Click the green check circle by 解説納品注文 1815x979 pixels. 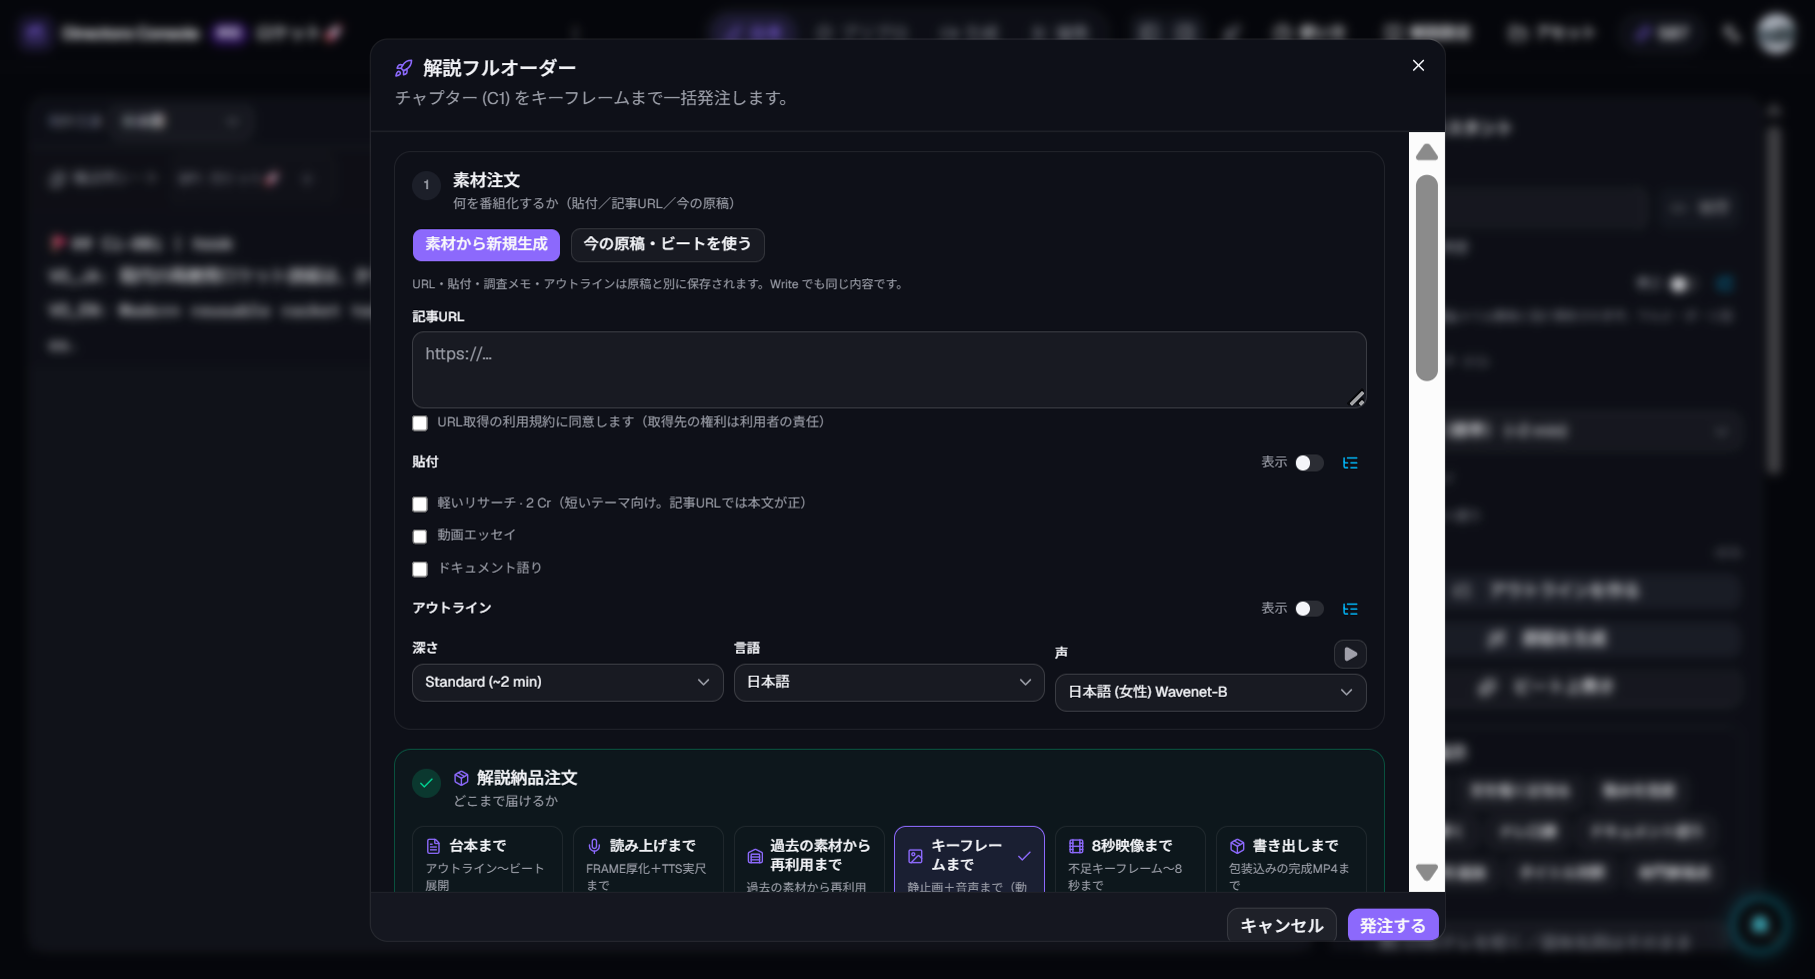coord(427,783)
